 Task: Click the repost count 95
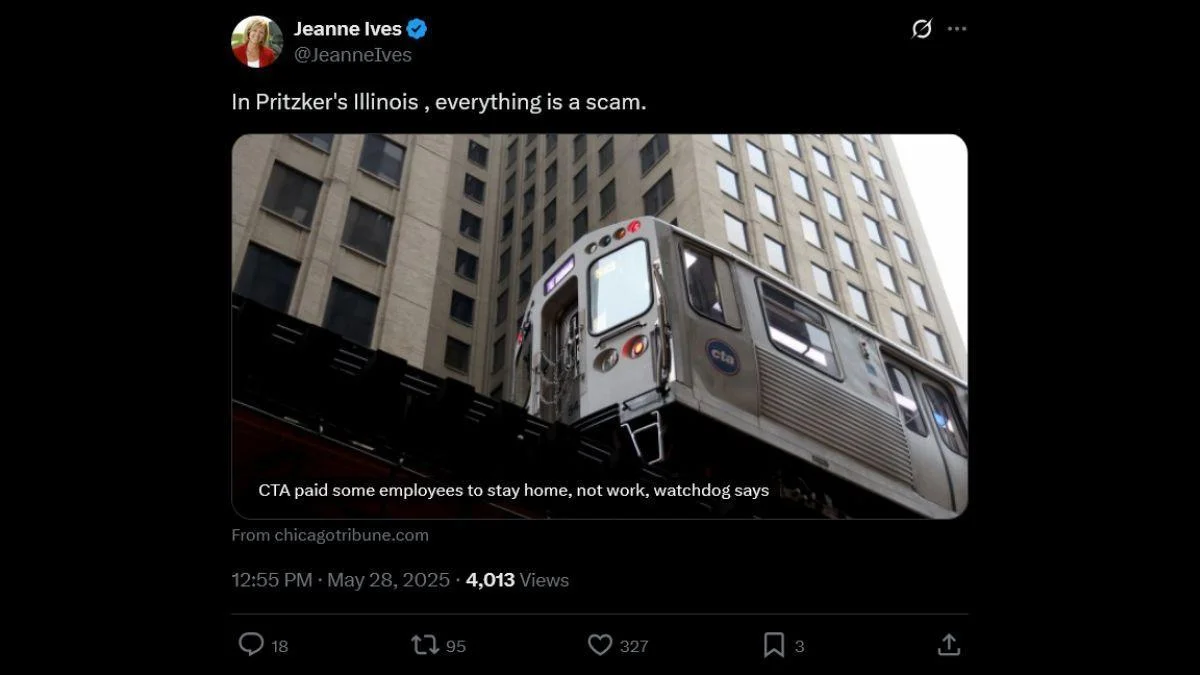(456, 646)
